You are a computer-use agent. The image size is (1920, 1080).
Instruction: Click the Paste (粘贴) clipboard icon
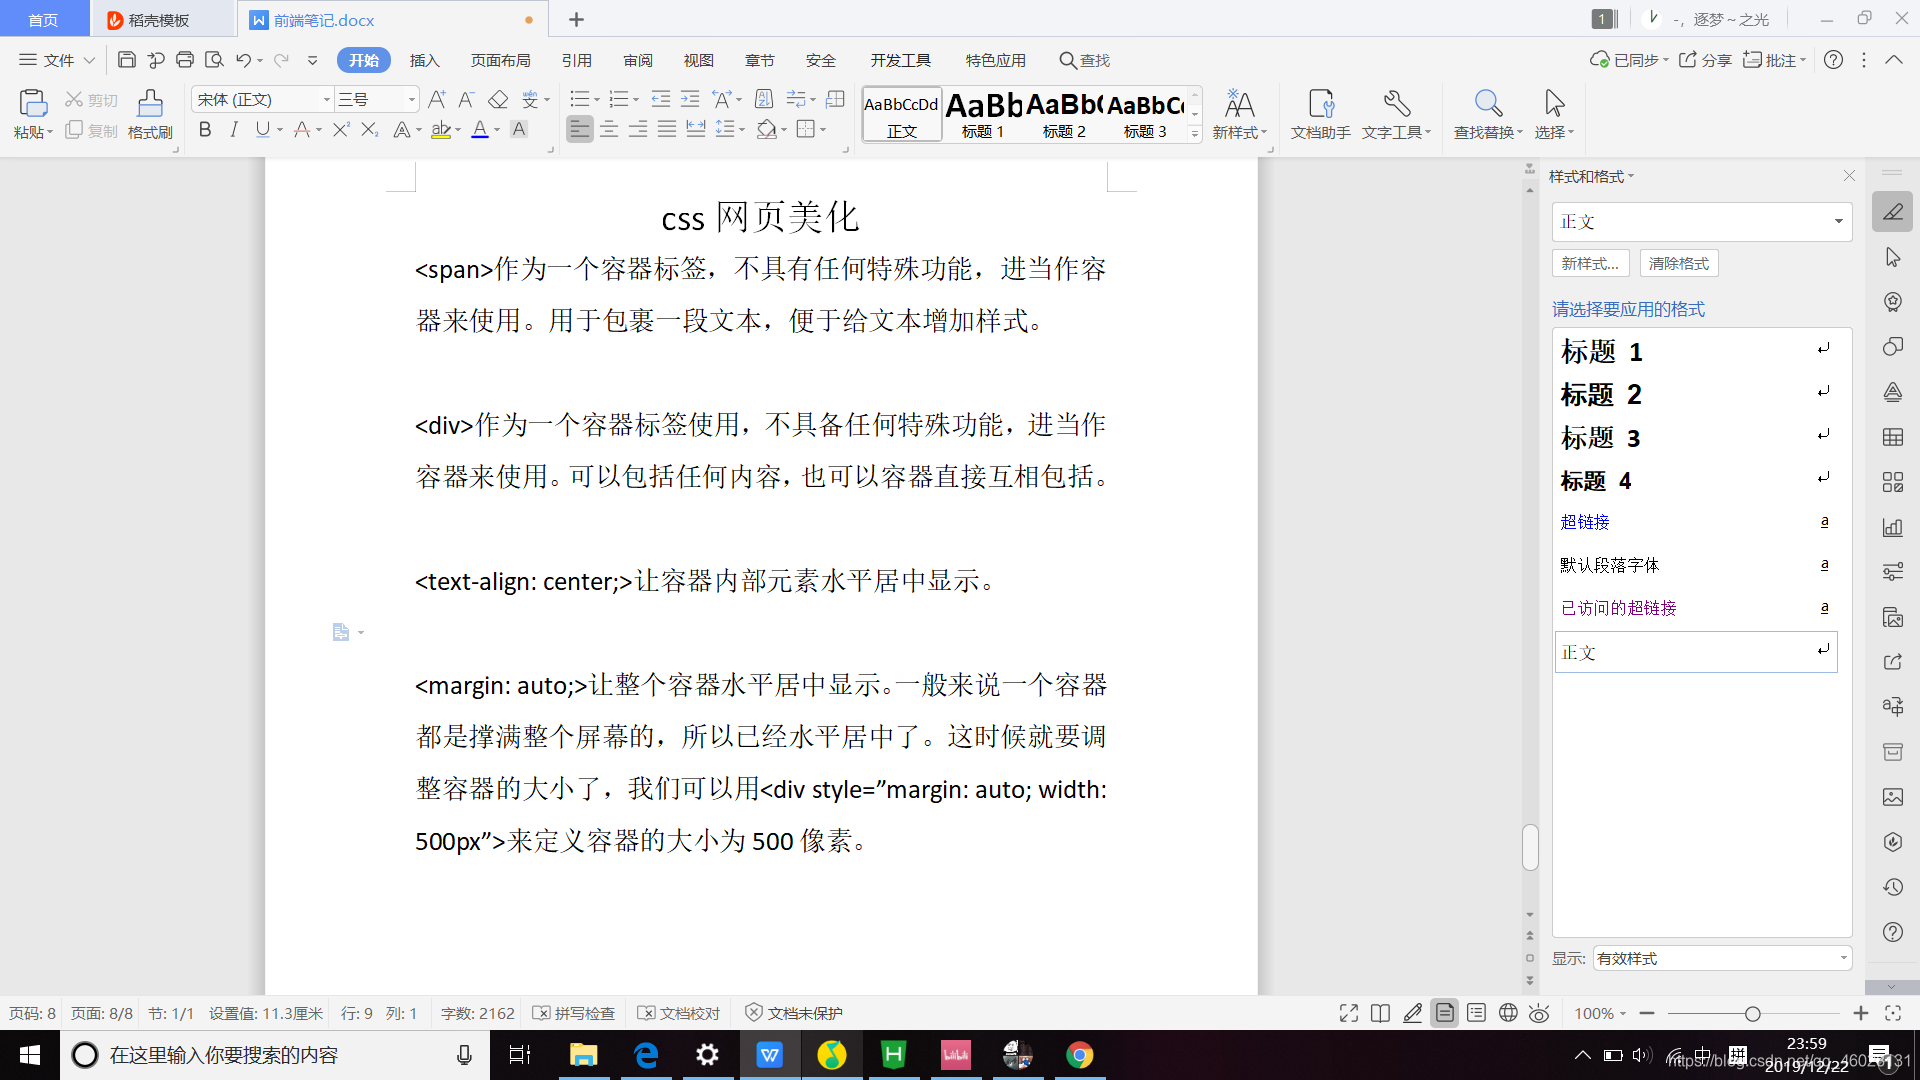(32, 103)
